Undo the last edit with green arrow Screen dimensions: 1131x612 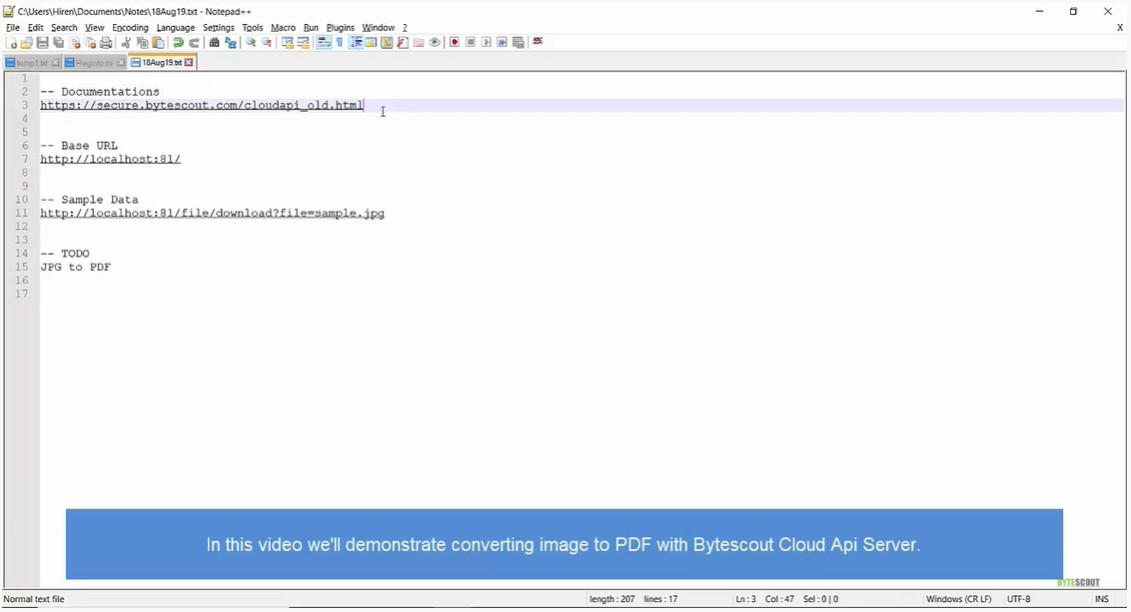click(x=178, y=43)
